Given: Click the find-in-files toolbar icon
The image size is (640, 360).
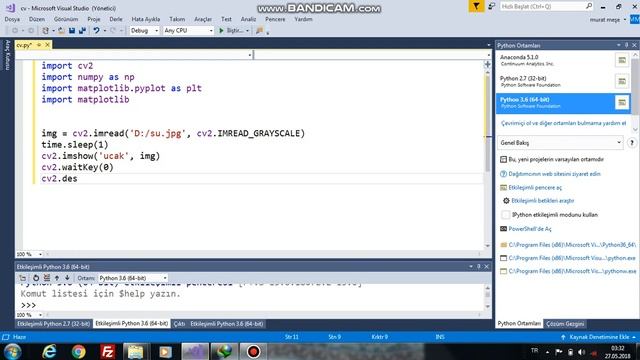Looking at the screenshot, I should pyautogui.click(x=259, y=31).
